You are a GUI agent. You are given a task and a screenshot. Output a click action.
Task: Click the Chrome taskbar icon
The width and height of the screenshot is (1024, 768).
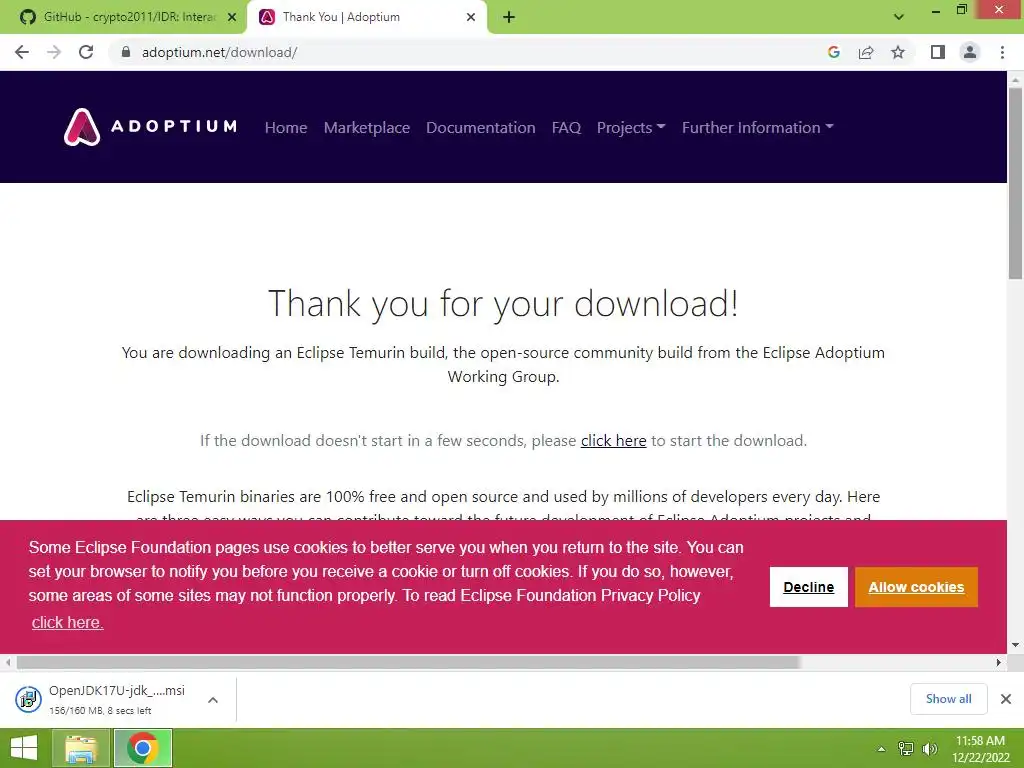tap(143, 748)
